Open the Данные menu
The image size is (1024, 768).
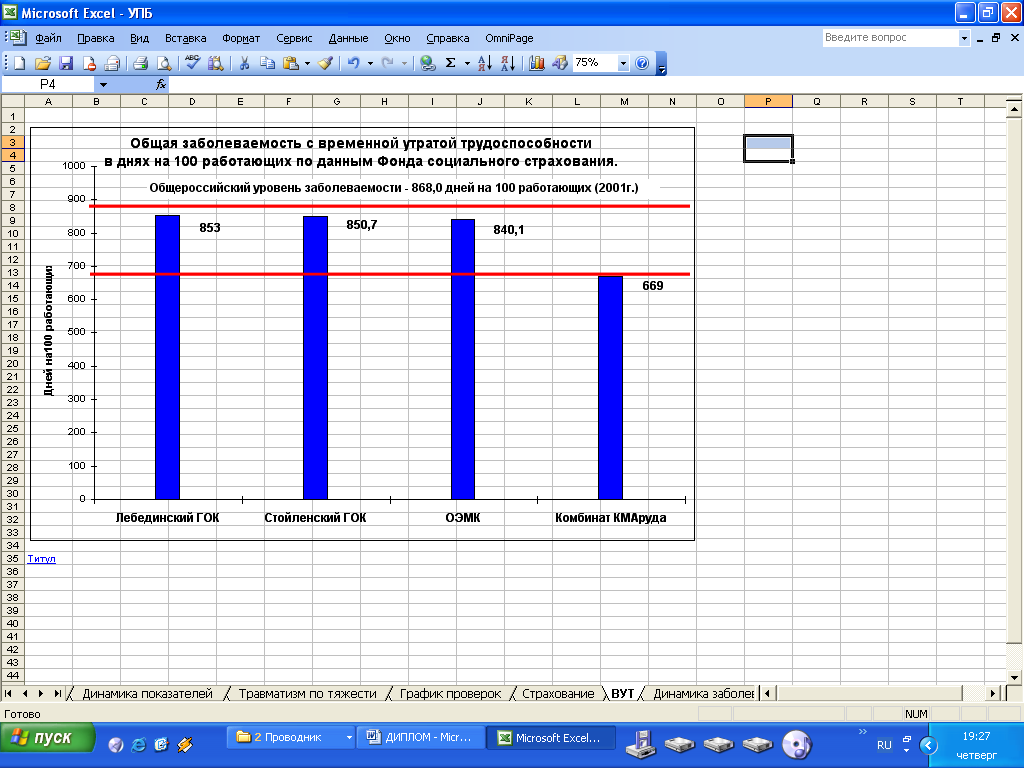tap(348, 38)
